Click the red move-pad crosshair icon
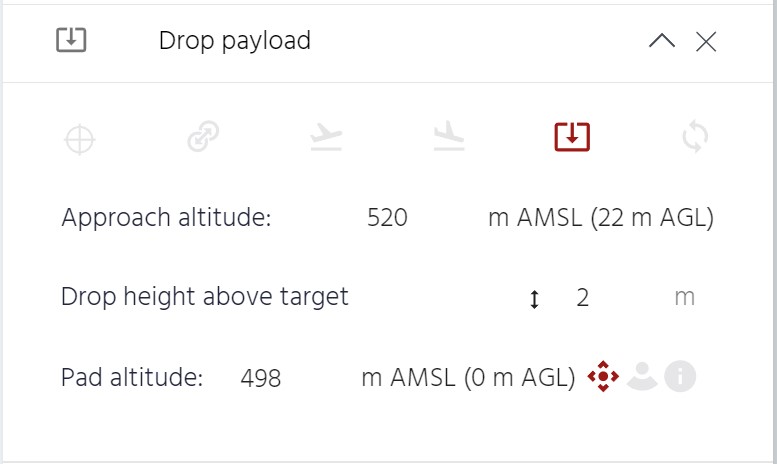The width and height of the screenshot is (777, 464). pyautogui.click(x=603, y=376)
